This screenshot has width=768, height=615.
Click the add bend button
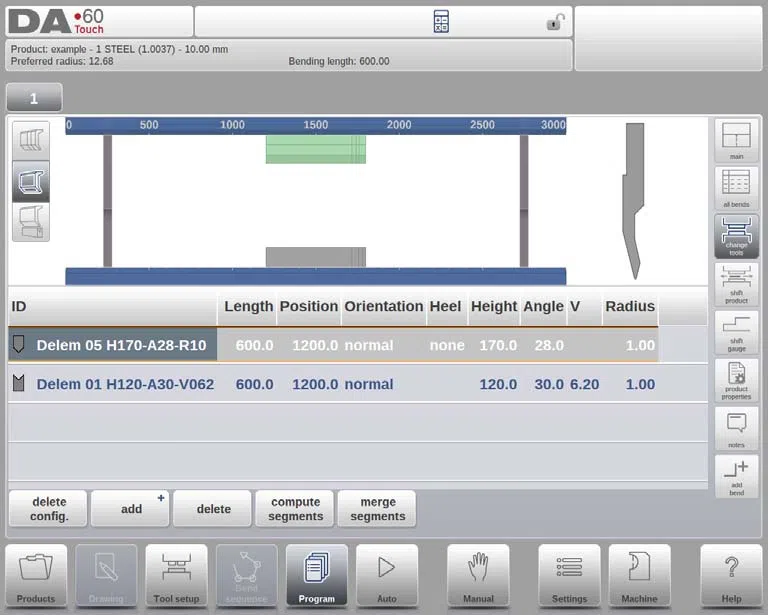click(x=736, y=477)
